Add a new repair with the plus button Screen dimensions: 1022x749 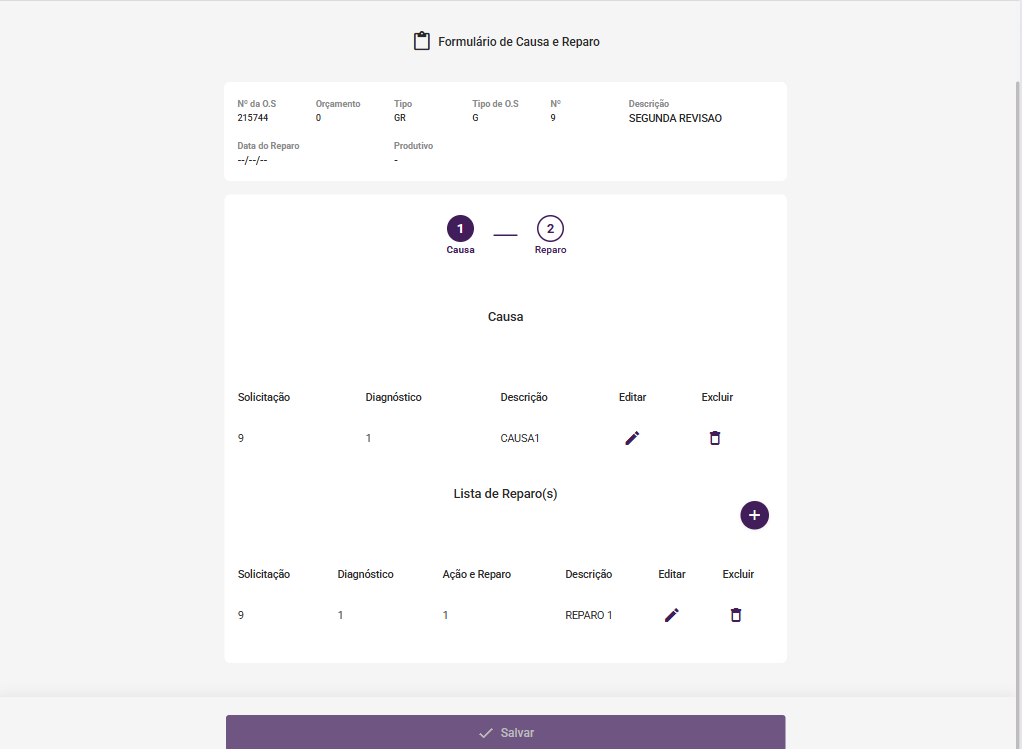pyautogui.click(x=754, y=515)
